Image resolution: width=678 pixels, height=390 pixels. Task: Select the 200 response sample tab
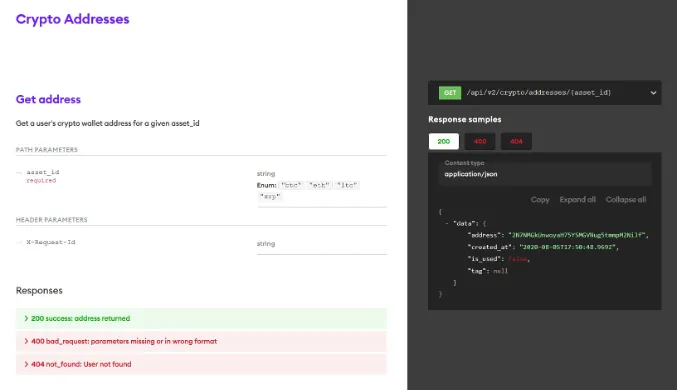coord(444,141)
